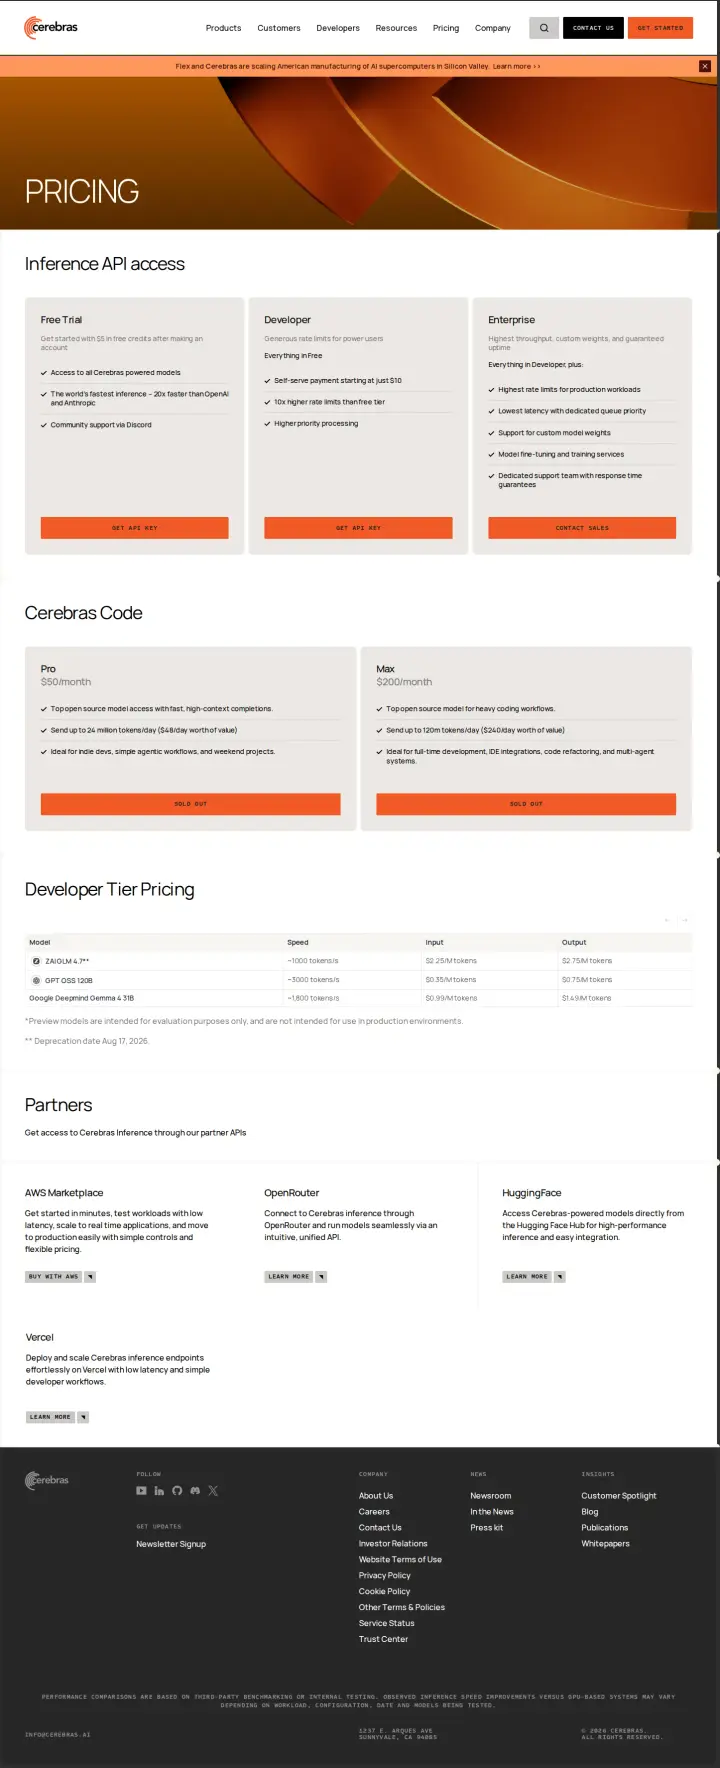The height and width of the screenshot is (1768, 720).
Task: Open the Resources menu
Action: coord(396,28)
